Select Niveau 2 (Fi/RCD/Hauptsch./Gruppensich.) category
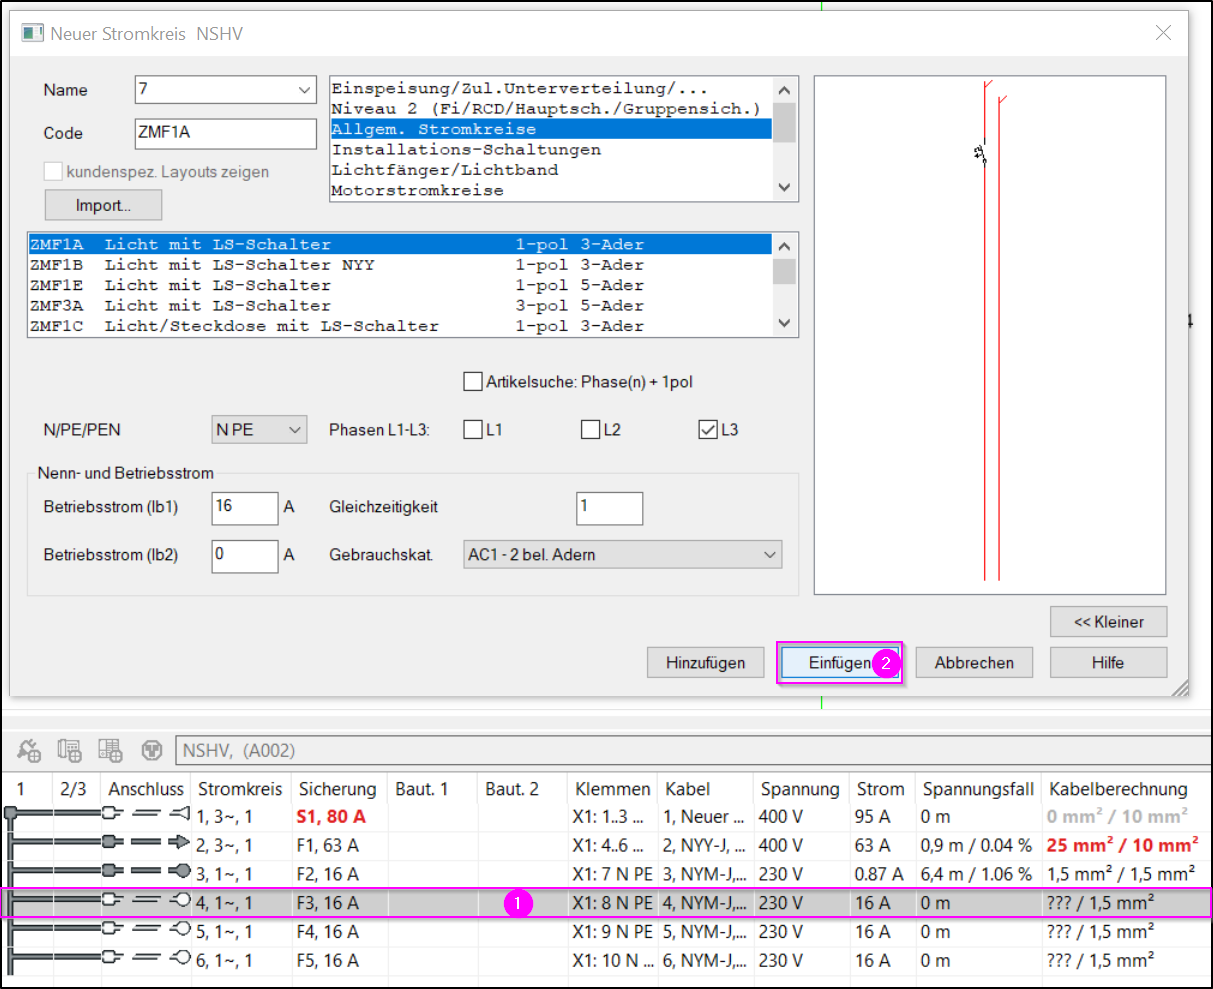This screenshot has width=1213, height=989. point(551,108)
